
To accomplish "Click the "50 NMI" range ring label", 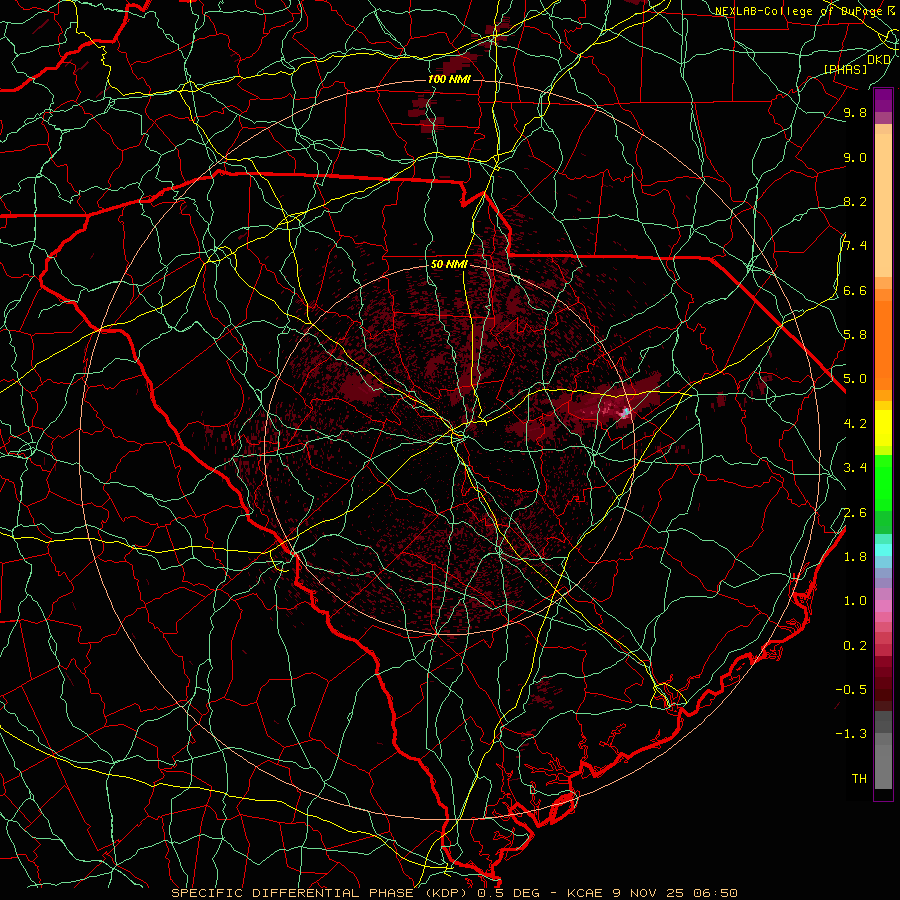I will pos(449,264).
